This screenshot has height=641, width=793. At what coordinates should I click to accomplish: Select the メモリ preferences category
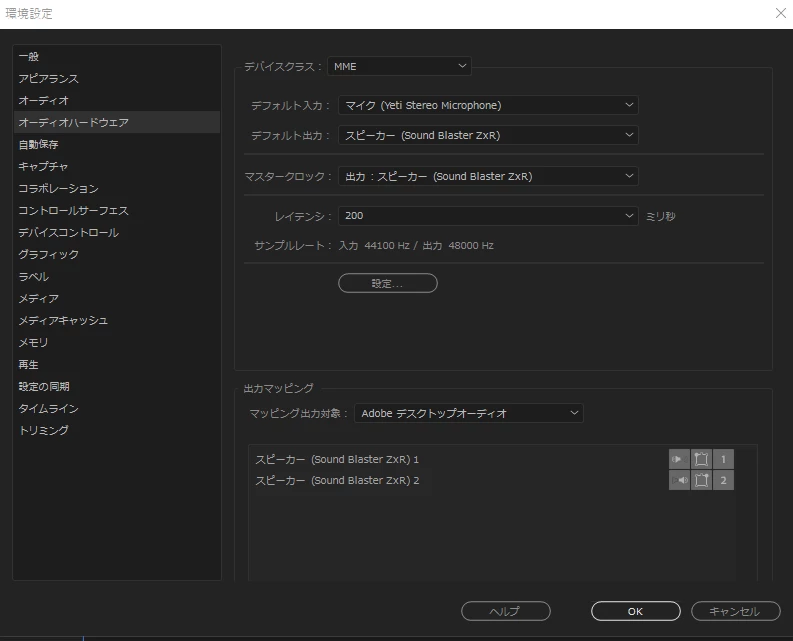(117, 343)
